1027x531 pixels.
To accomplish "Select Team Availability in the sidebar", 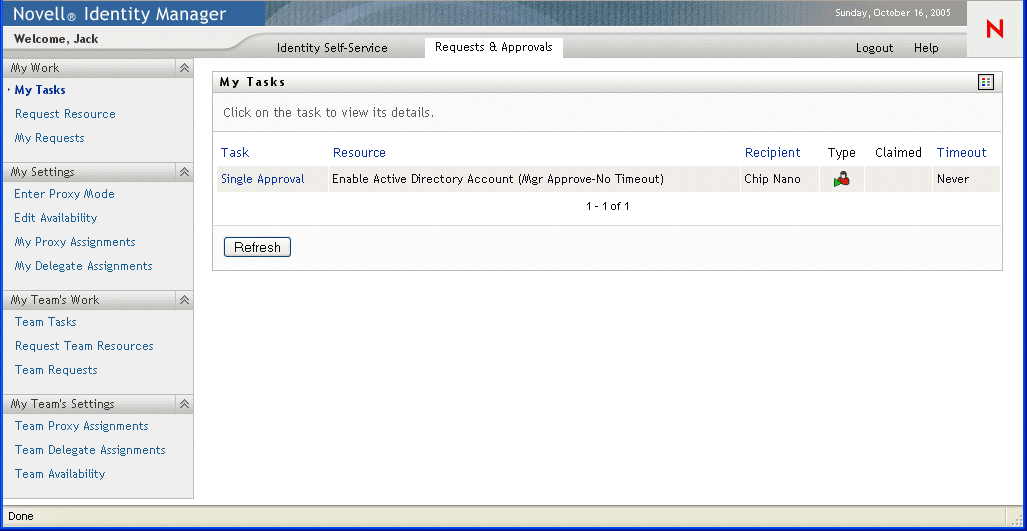I will click(60, 474).
